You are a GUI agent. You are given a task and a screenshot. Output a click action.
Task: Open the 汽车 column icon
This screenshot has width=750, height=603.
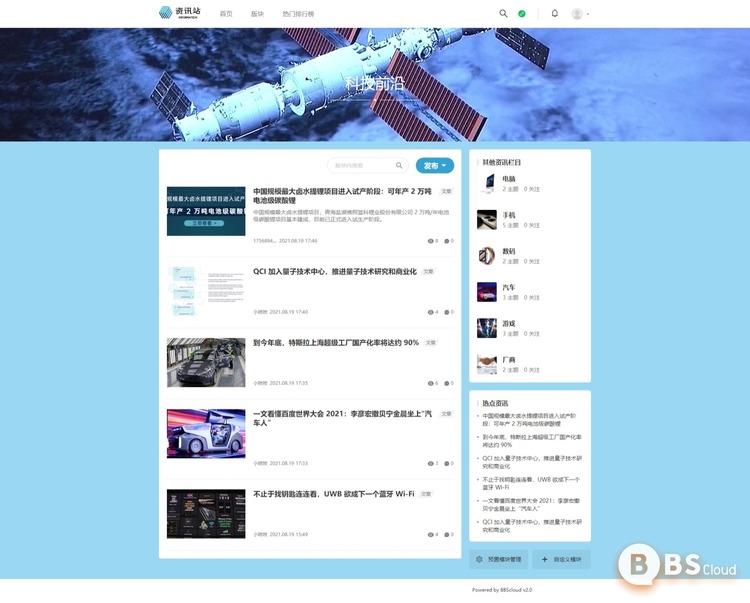(x=487, y=292)
